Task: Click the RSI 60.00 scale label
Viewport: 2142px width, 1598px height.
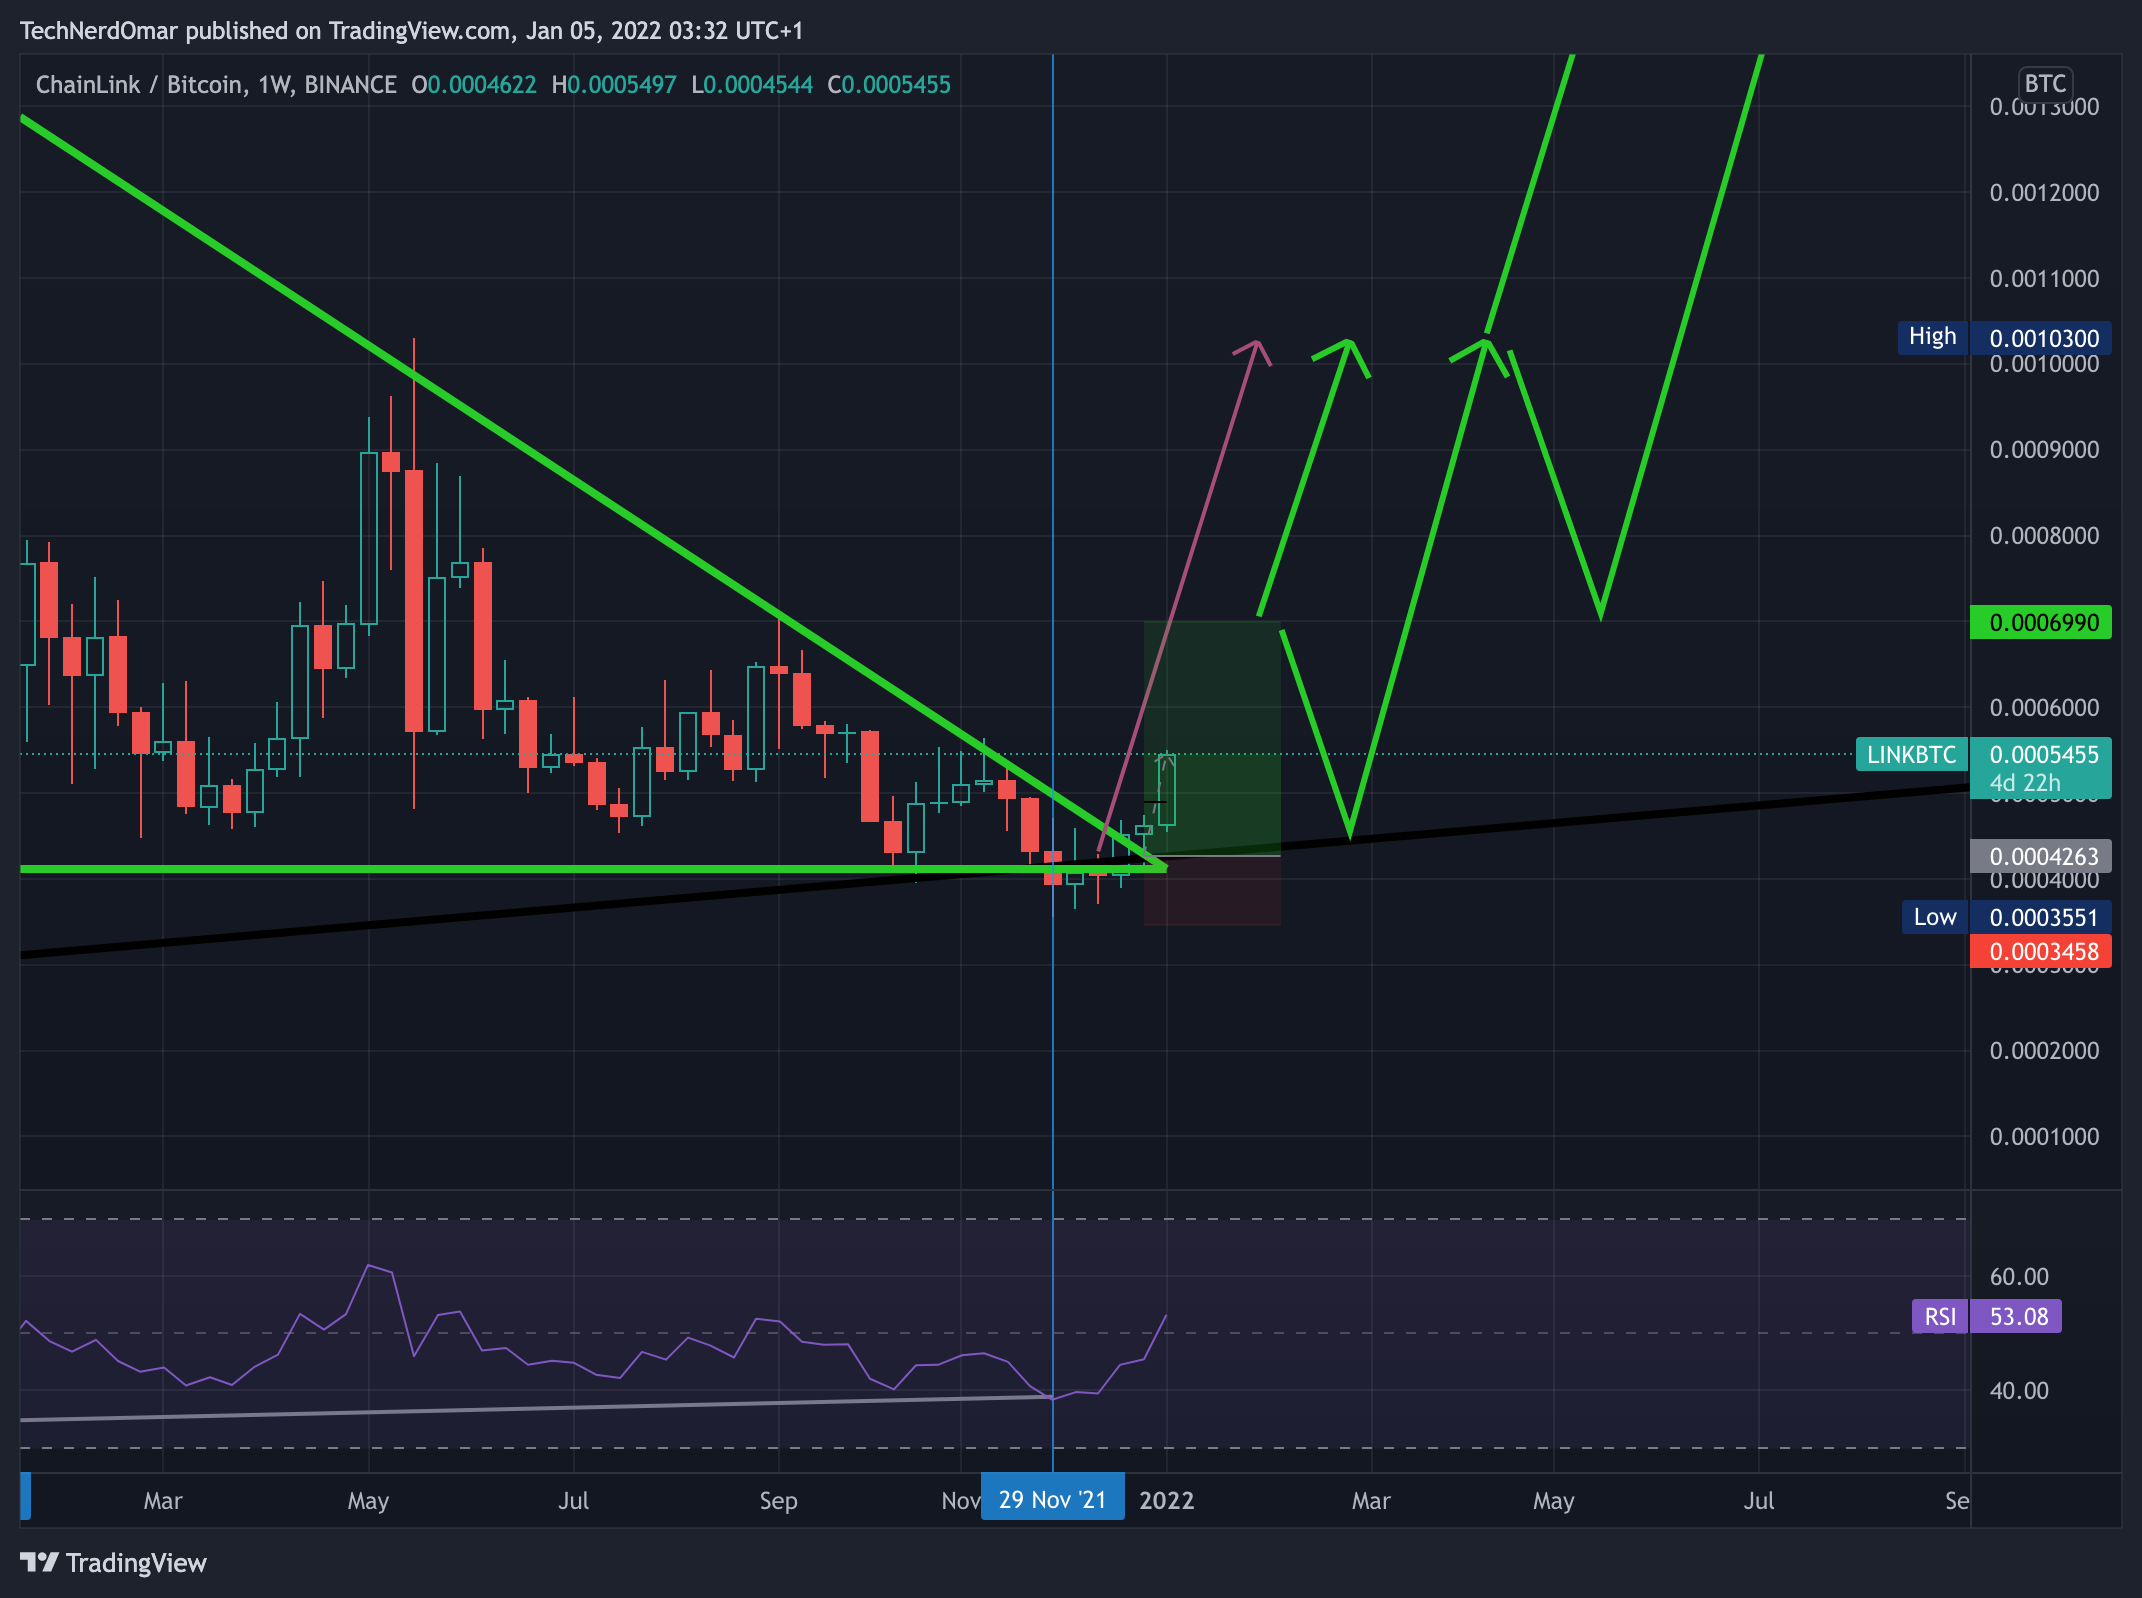Action: coord(2019,1276)
